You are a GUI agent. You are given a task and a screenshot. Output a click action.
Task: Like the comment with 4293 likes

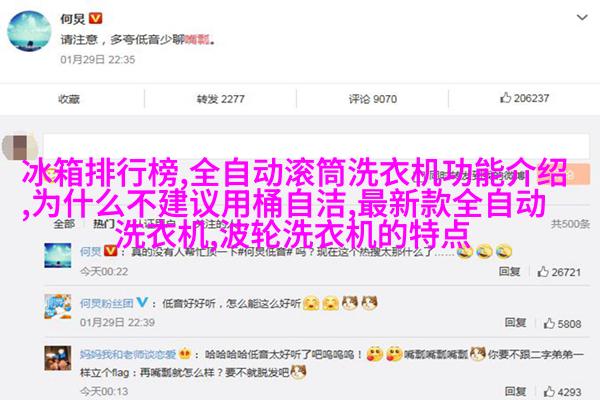pos(562,392)
